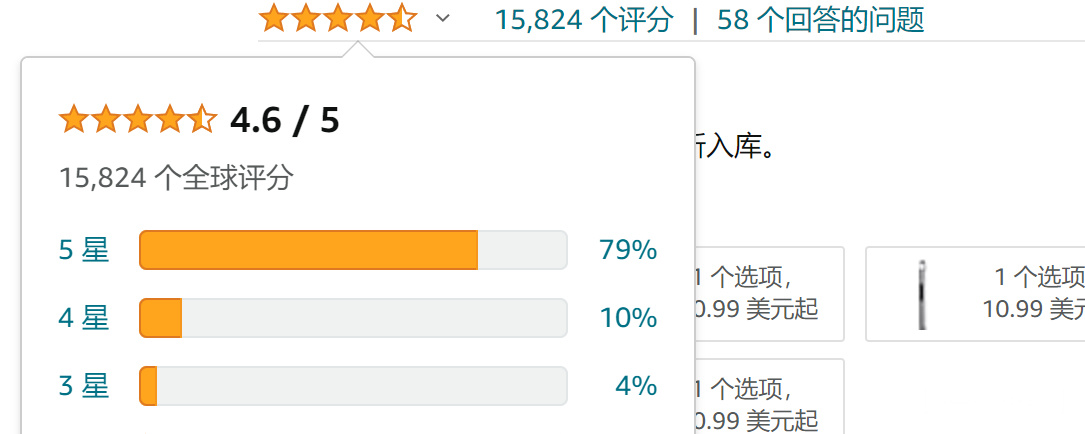Click the orange stars beside 4.6 / 5

tap(138, 120)
